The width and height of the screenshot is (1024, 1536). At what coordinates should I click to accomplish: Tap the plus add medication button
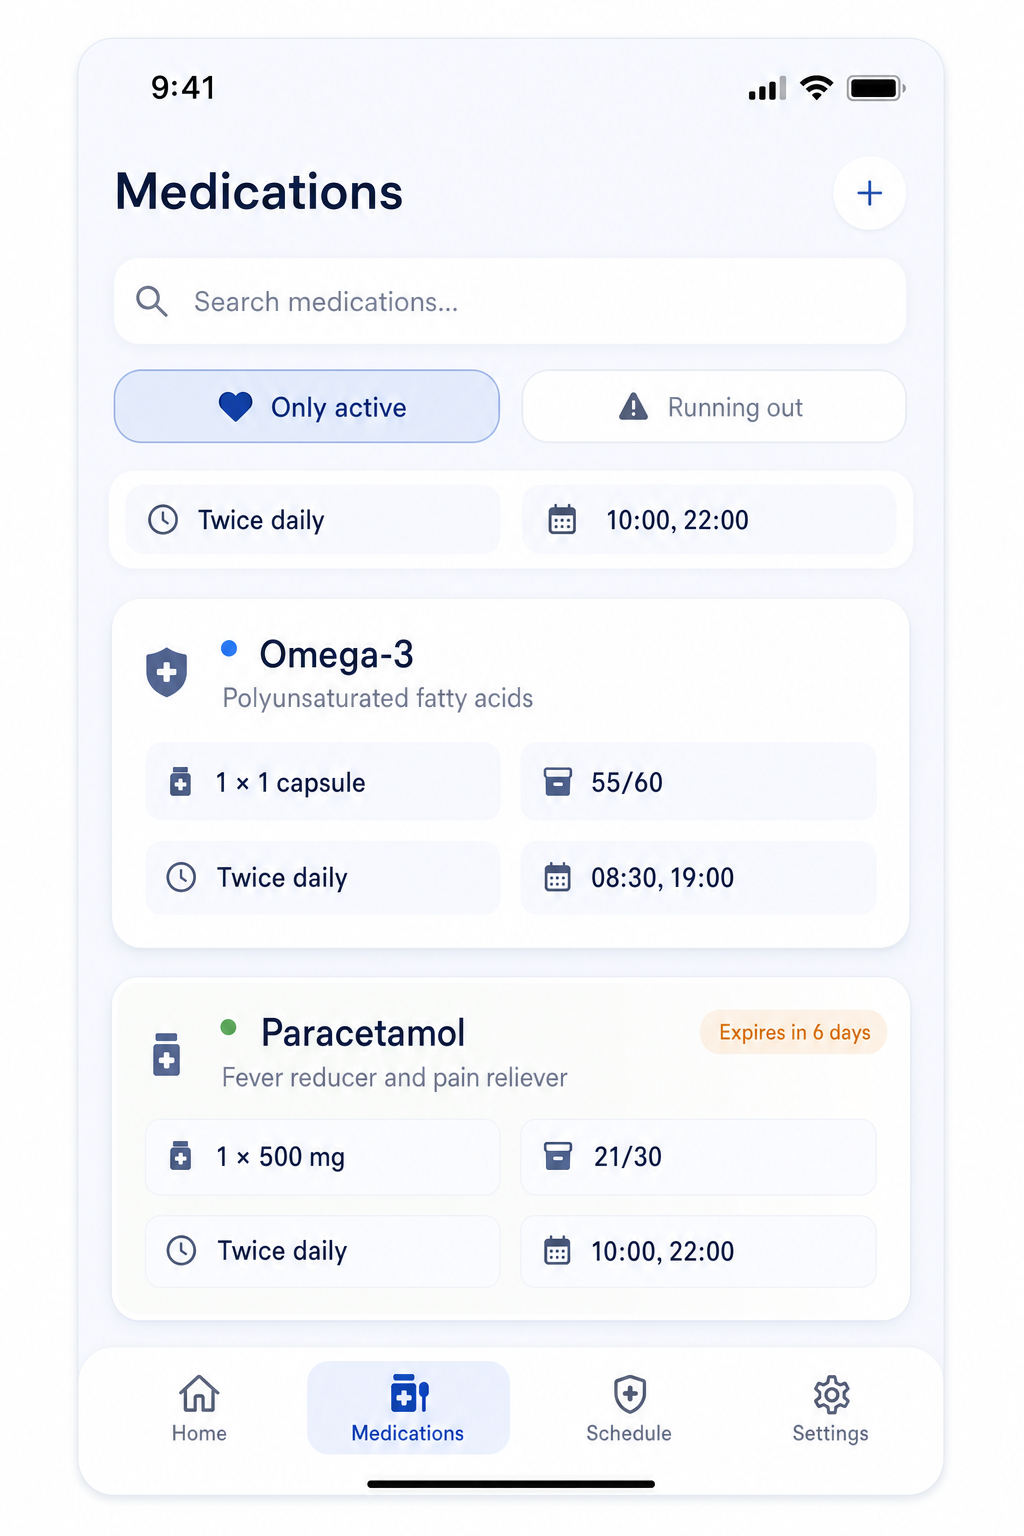(869, 193)
